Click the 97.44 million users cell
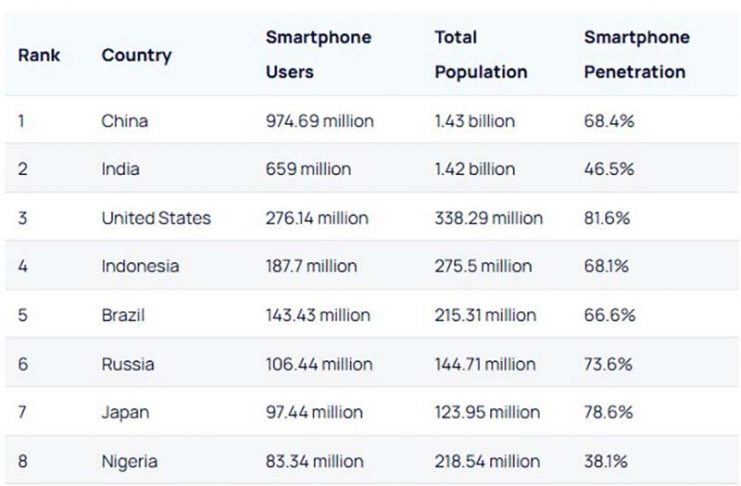This screenshot has height=486, width=741. (315, 412)
